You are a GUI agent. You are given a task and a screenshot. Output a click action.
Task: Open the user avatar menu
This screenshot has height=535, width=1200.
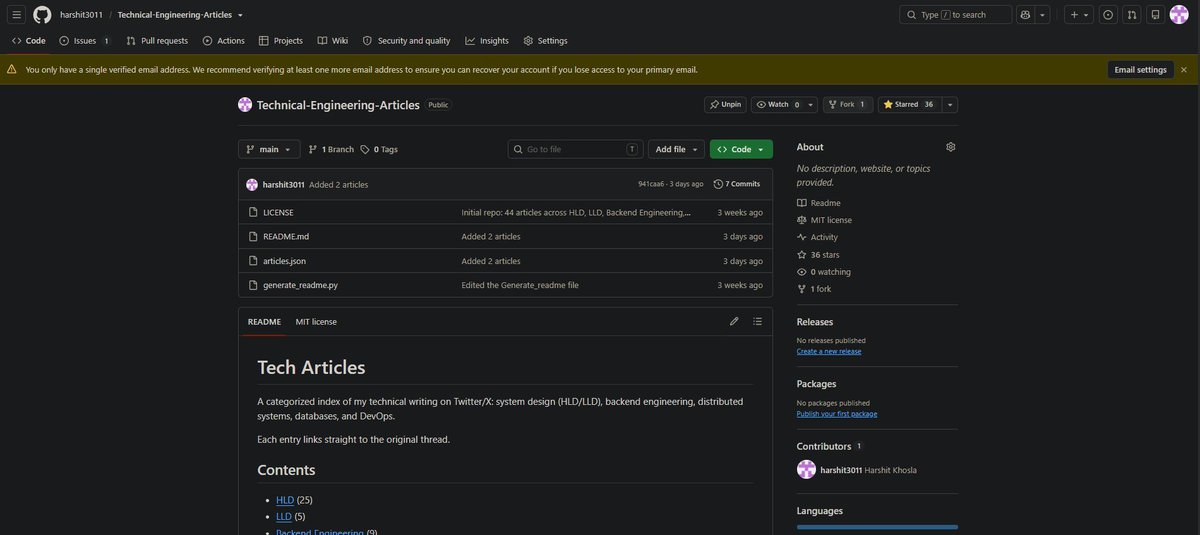coord(1180,15)
